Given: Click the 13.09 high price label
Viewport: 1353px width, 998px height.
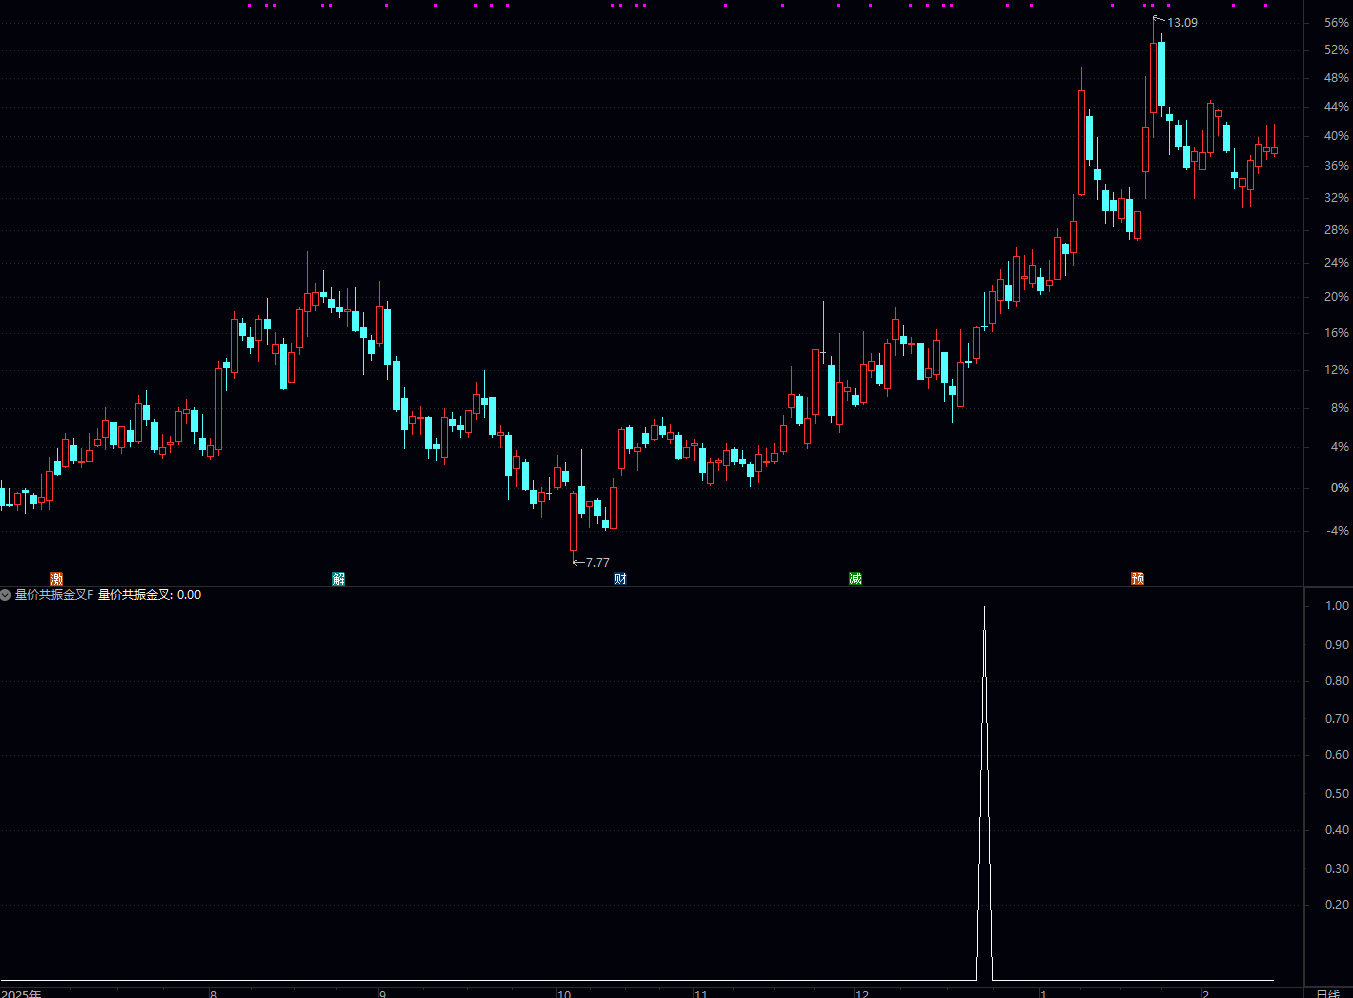Looking at the screenshot, I should tap(1182, 23).
